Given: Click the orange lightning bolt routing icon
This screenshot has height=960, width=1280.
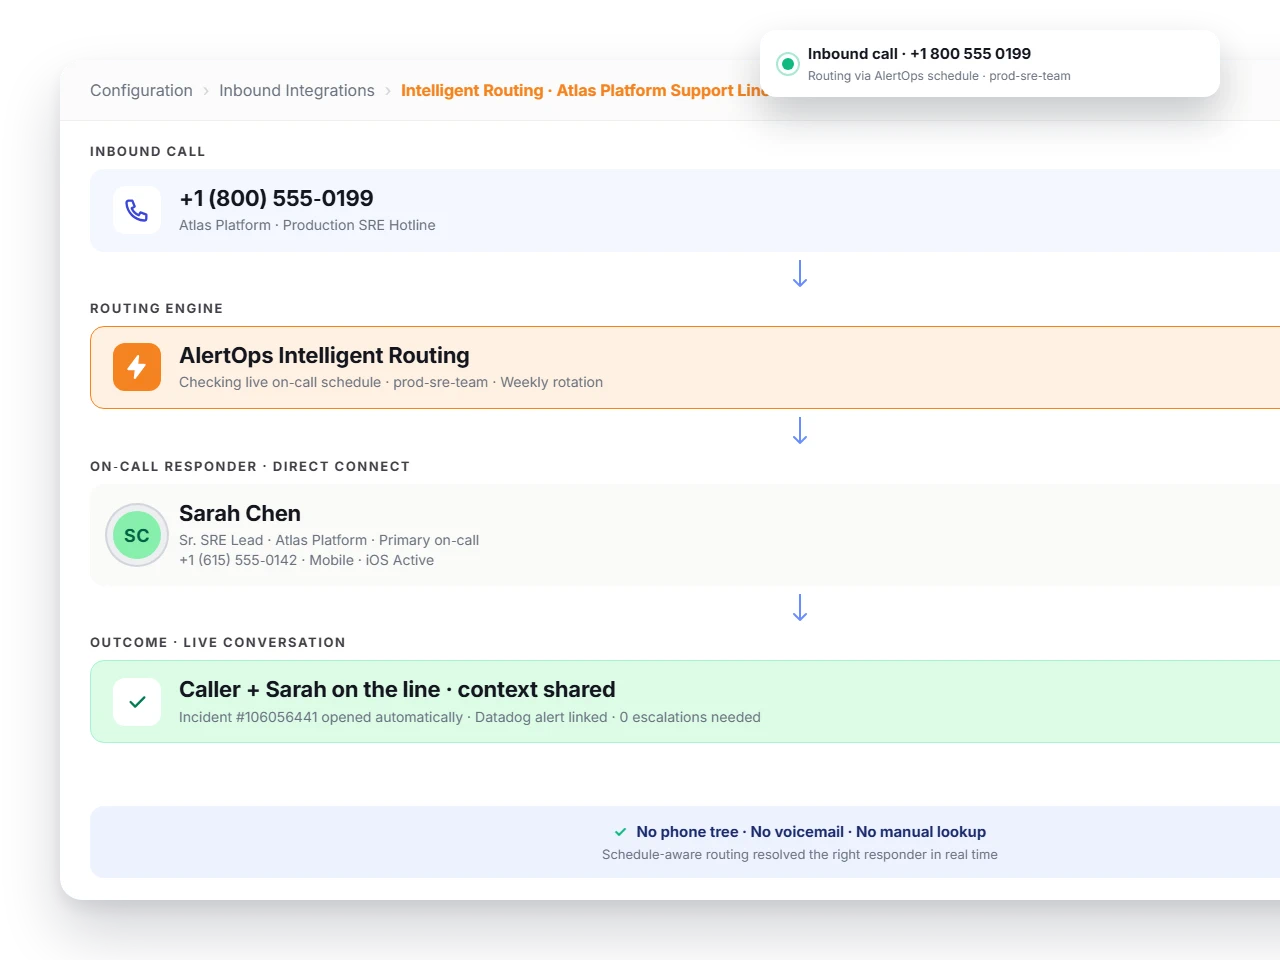Looking at the screenshot, I should click(x=137, y=367).
